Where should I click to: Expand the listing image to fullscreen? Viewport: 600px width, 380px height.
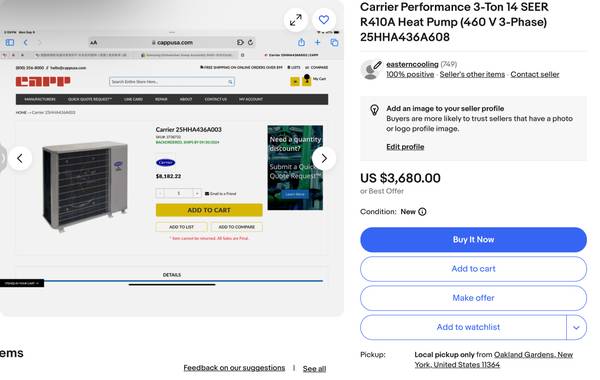(295, 20)
